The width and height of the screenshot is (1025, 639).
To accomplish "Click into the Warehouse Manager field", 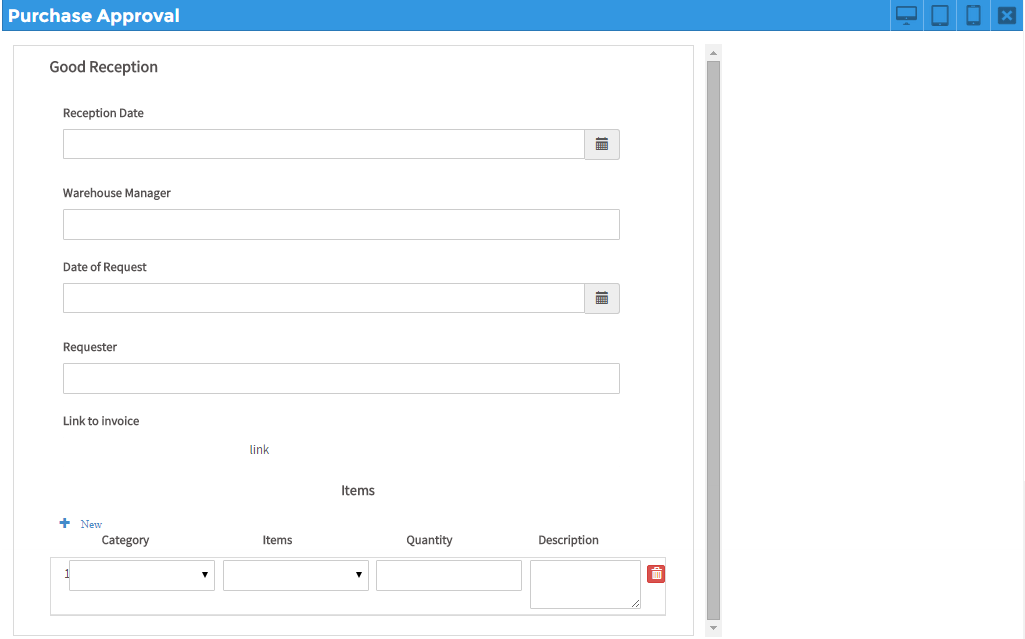I will 341,224.
